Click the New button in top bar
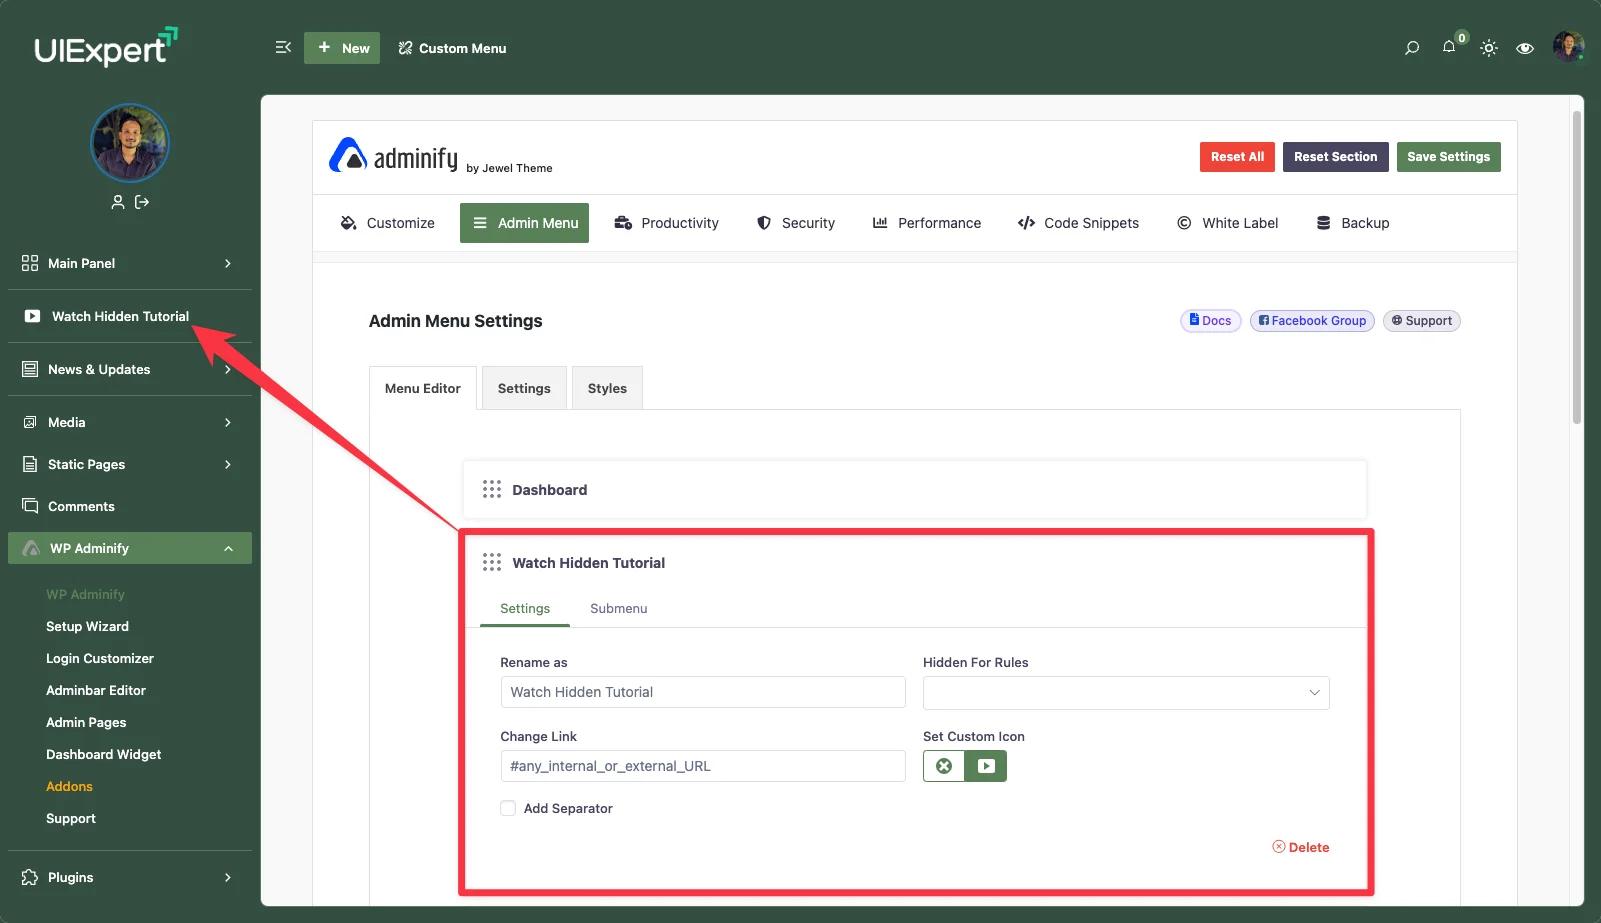 click(342, 48)
